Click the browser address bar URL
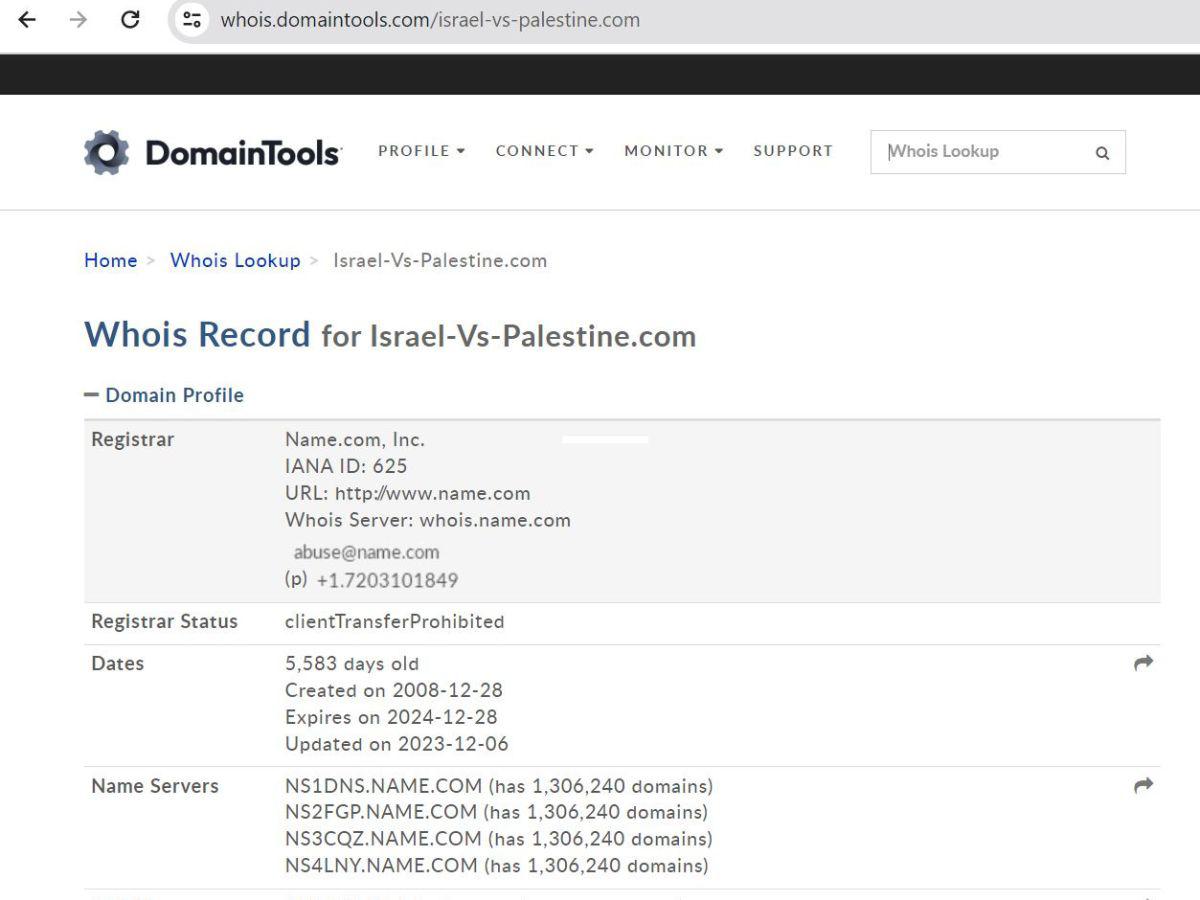This screenshot has height=900, width=1200. point(430,20)
